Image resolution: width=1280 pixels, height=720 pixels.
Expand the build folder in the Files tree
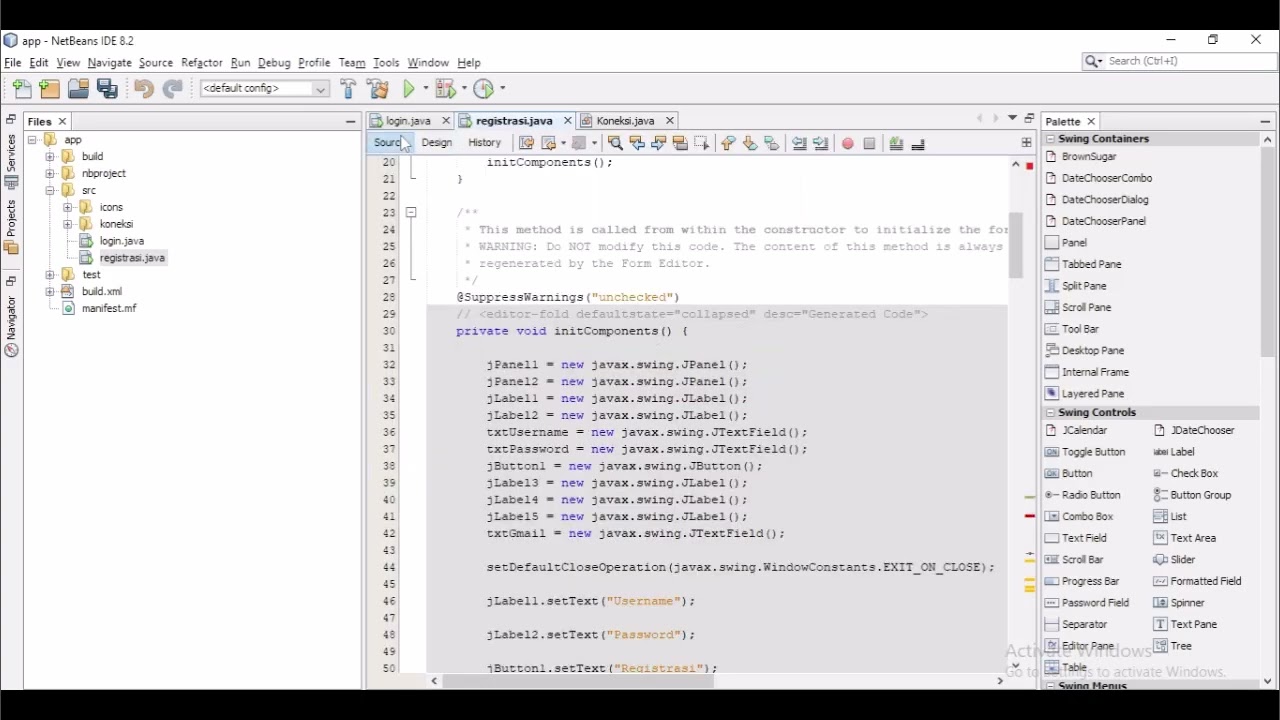[50, 157]
